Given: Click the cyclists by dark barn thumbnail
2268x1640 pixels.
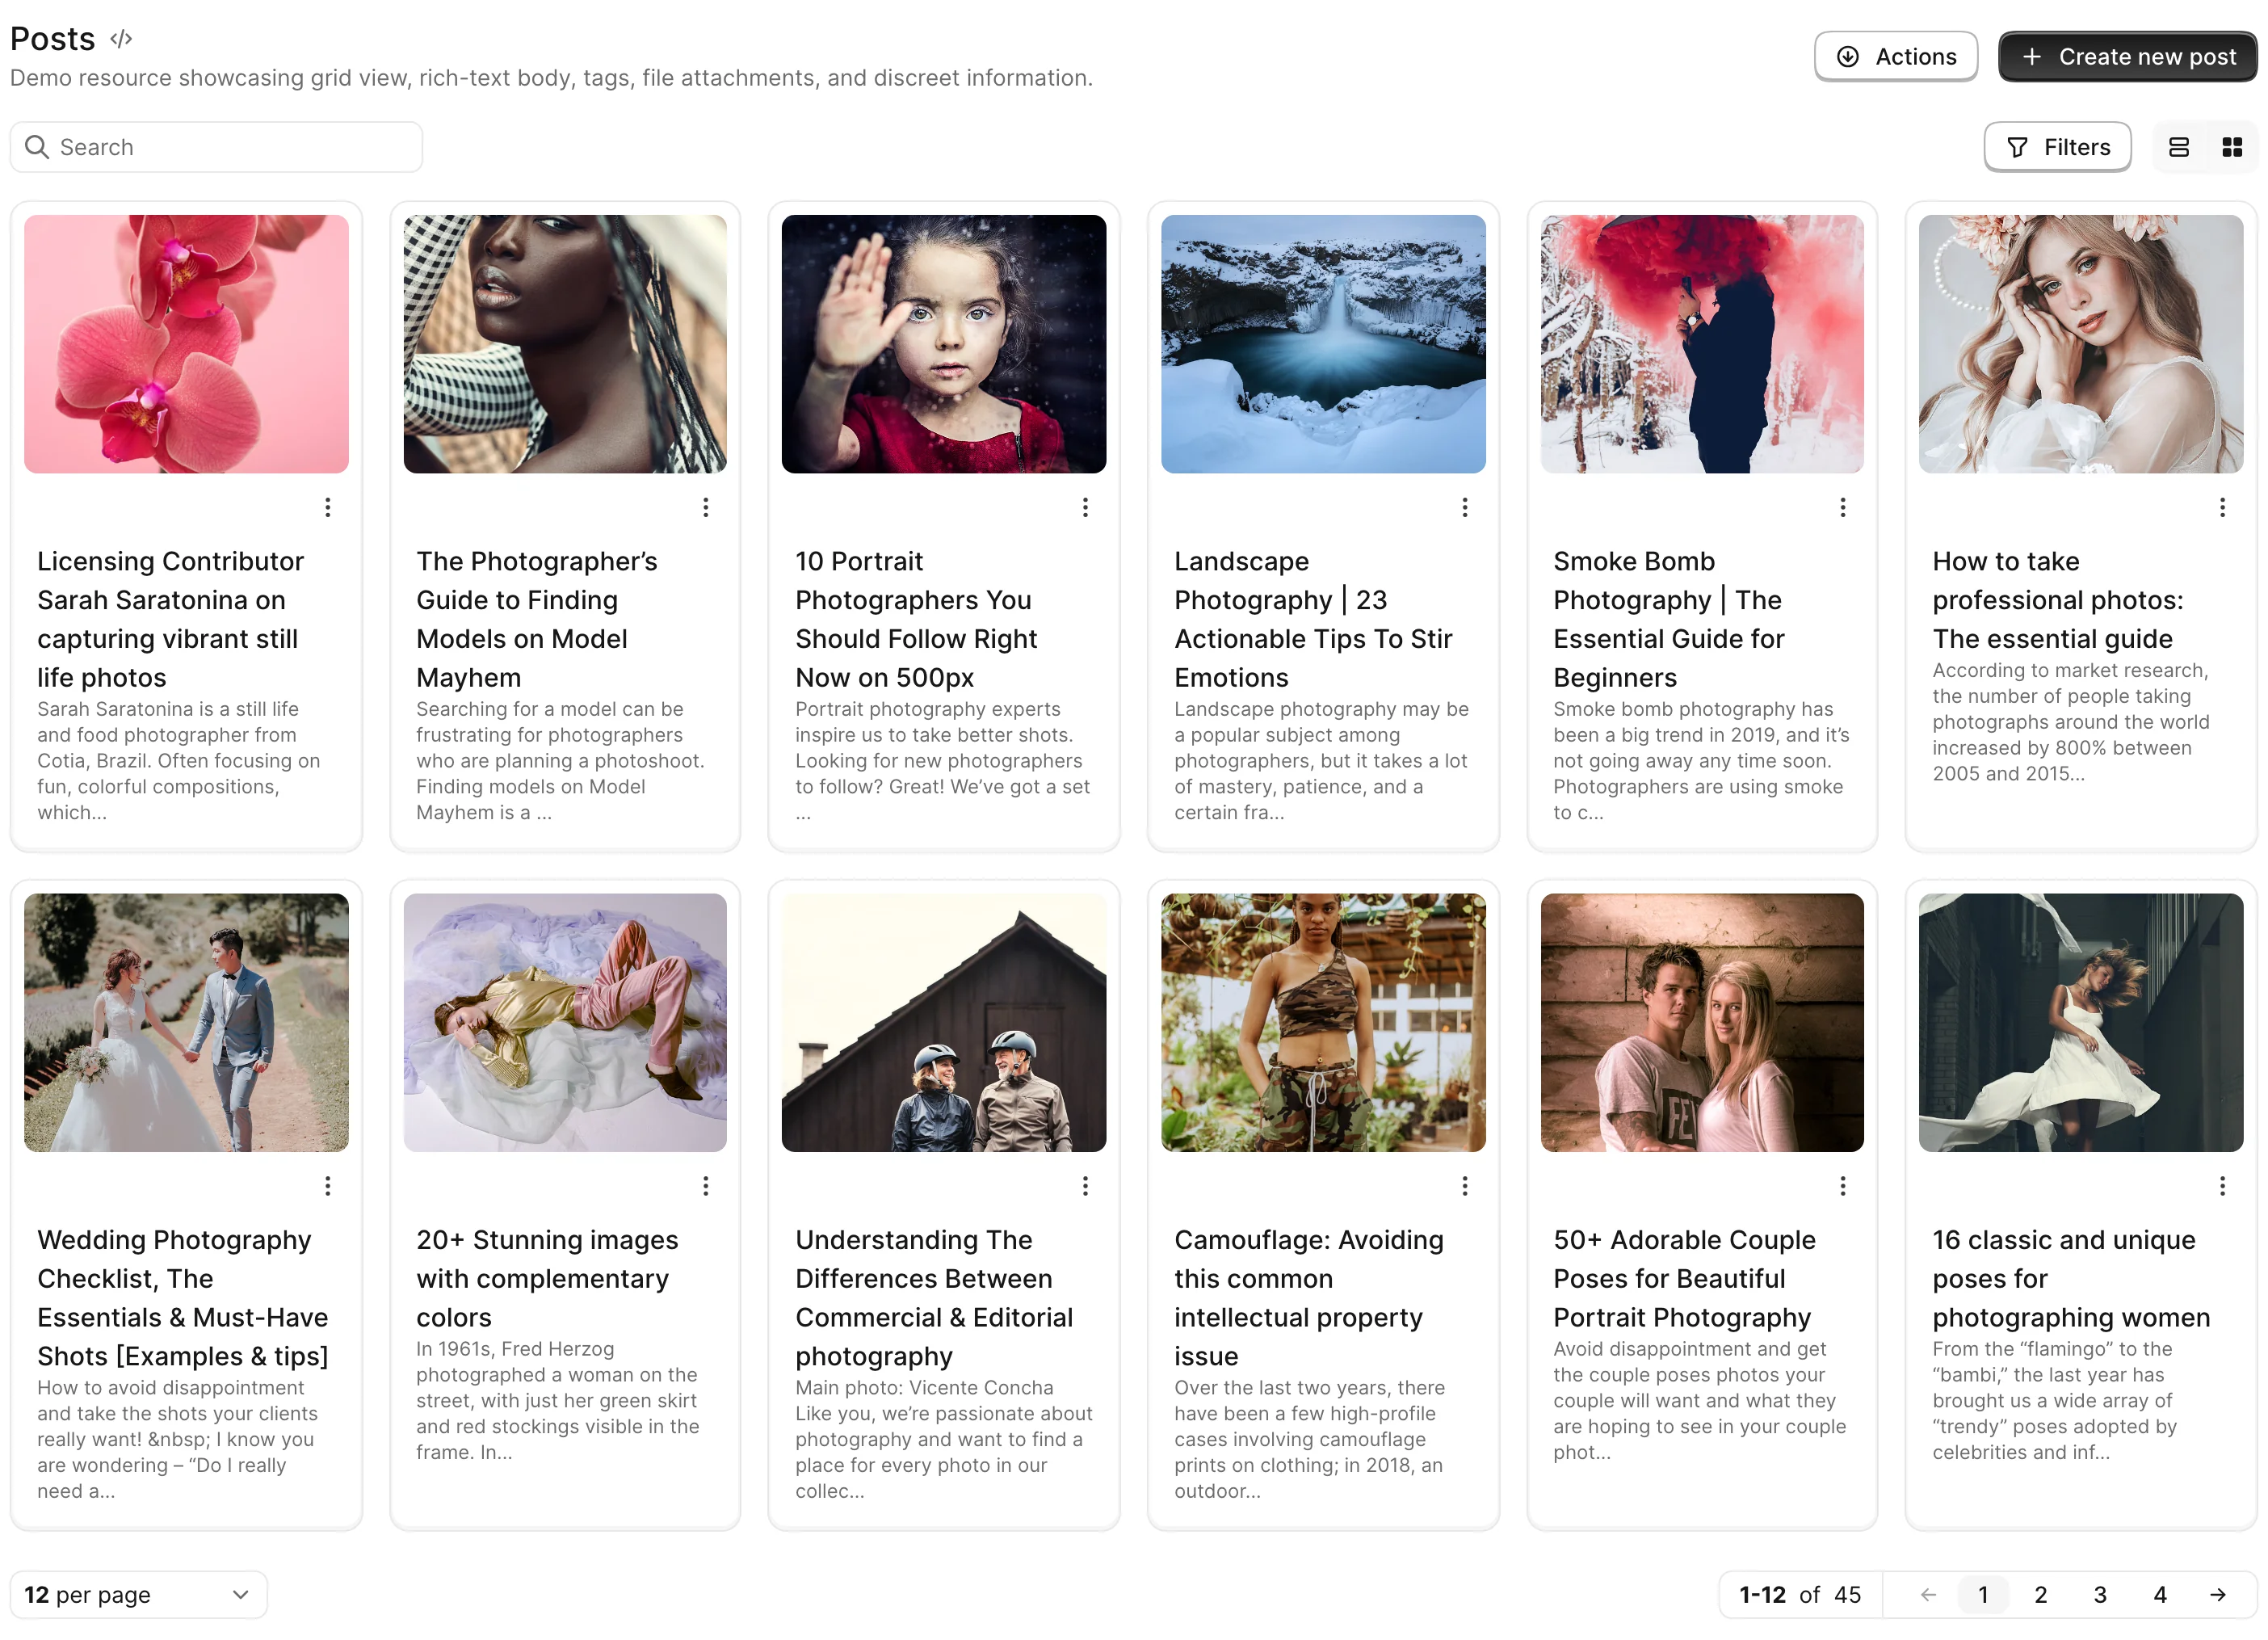Looking at the screenshot, I should click(x=943, y=1022).
